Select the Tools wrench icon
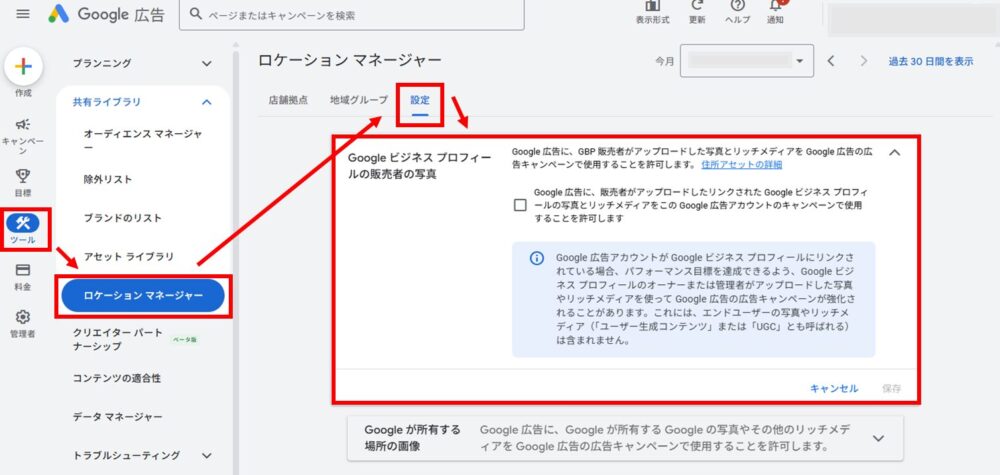The height and width of the screenshot is (475, 1000). click(x=22, y=223)
